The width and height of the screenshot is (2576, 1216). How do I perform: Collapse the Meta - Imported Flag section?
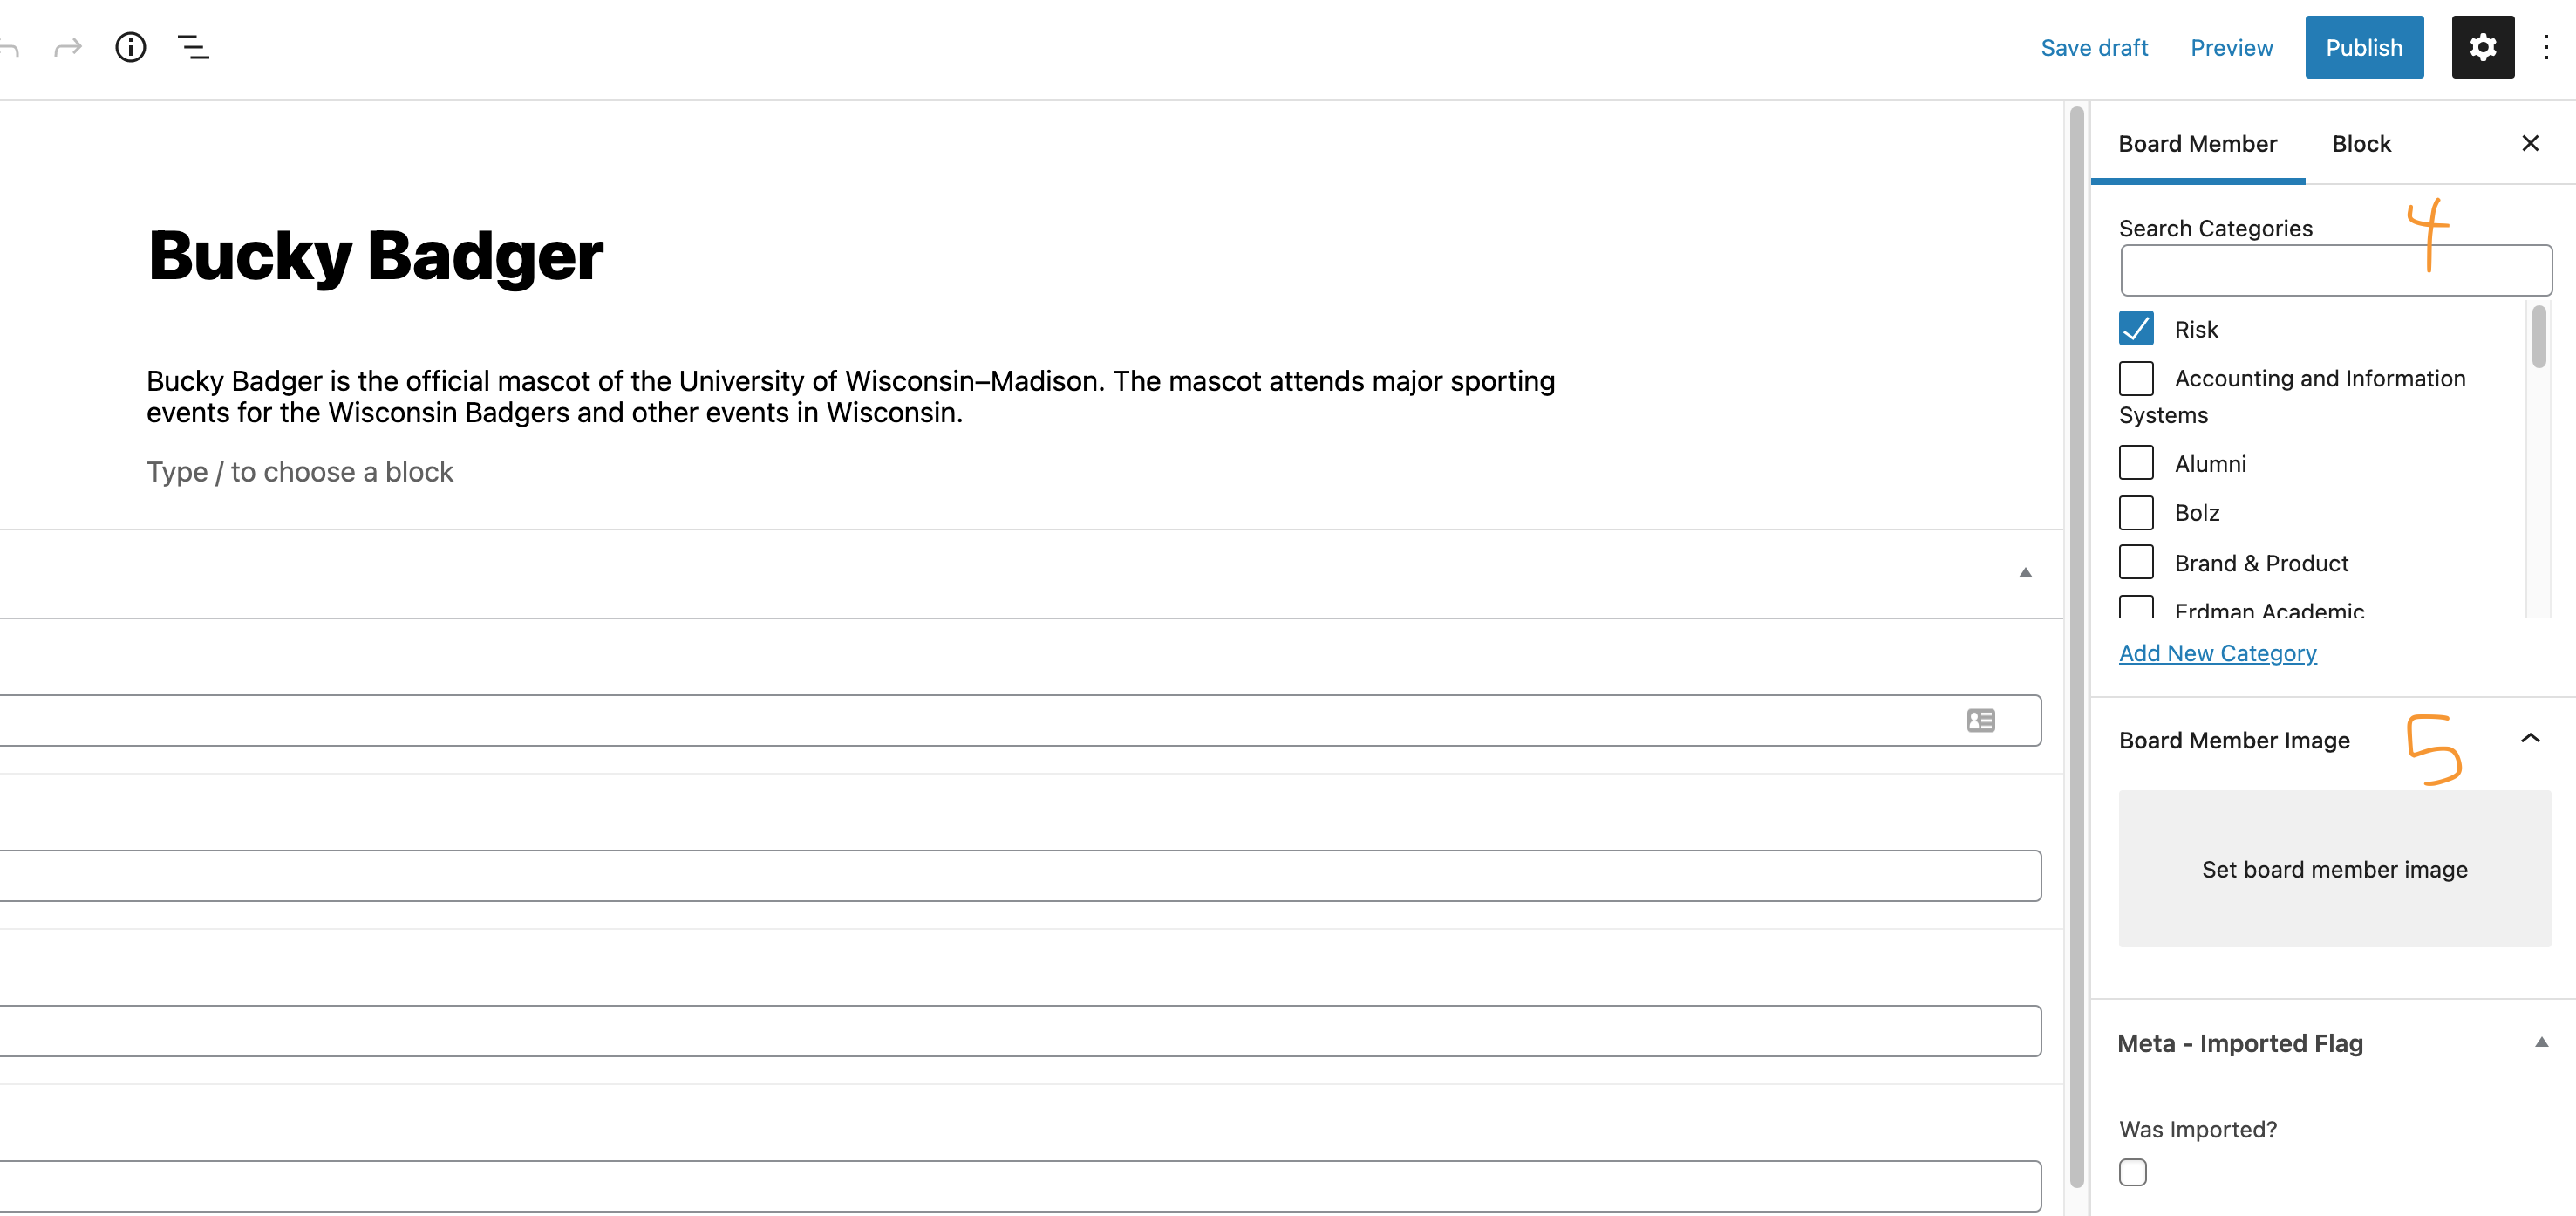[2541, 1042]
